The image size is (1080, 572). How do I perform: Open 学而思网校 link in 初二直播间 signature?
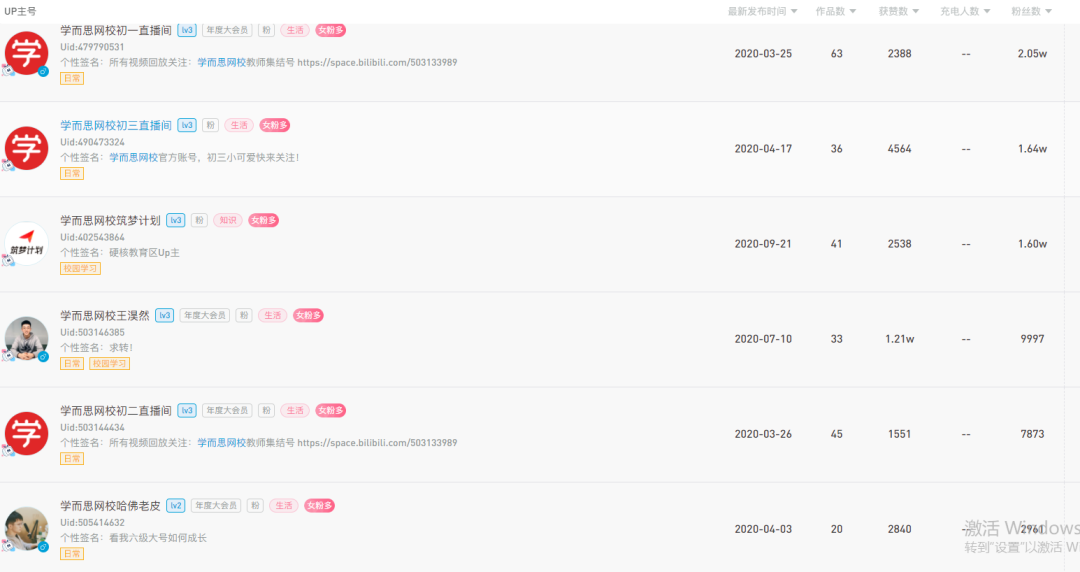[221, 442]
